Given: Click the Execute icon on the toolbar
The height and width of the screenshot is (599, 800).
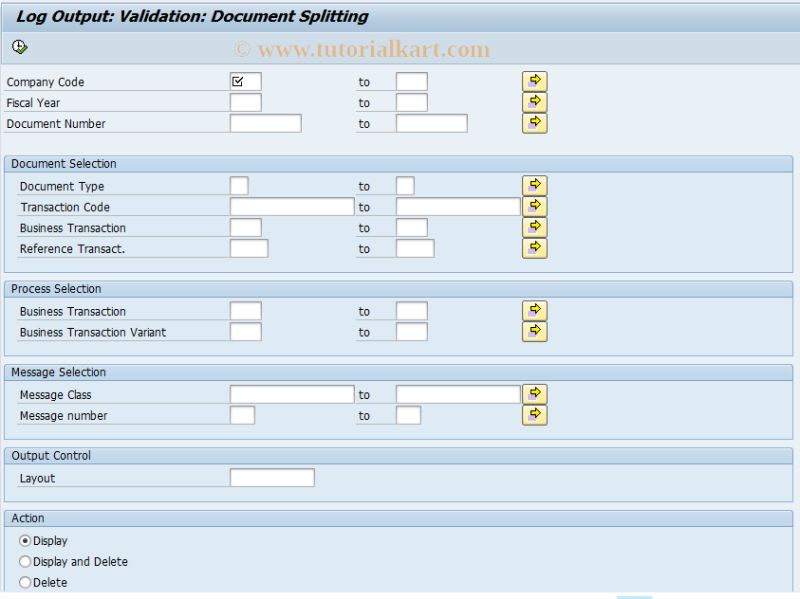Looking at the screenshot, I should pyautogui.click(x=17, y=47).
